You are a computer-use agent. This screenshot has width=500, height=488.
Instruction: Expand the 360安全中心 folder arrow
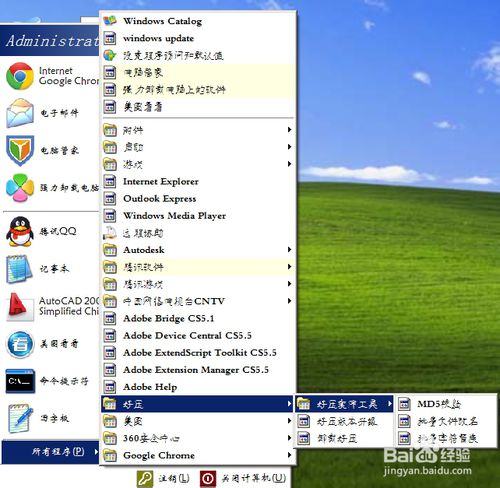(290, 438)
